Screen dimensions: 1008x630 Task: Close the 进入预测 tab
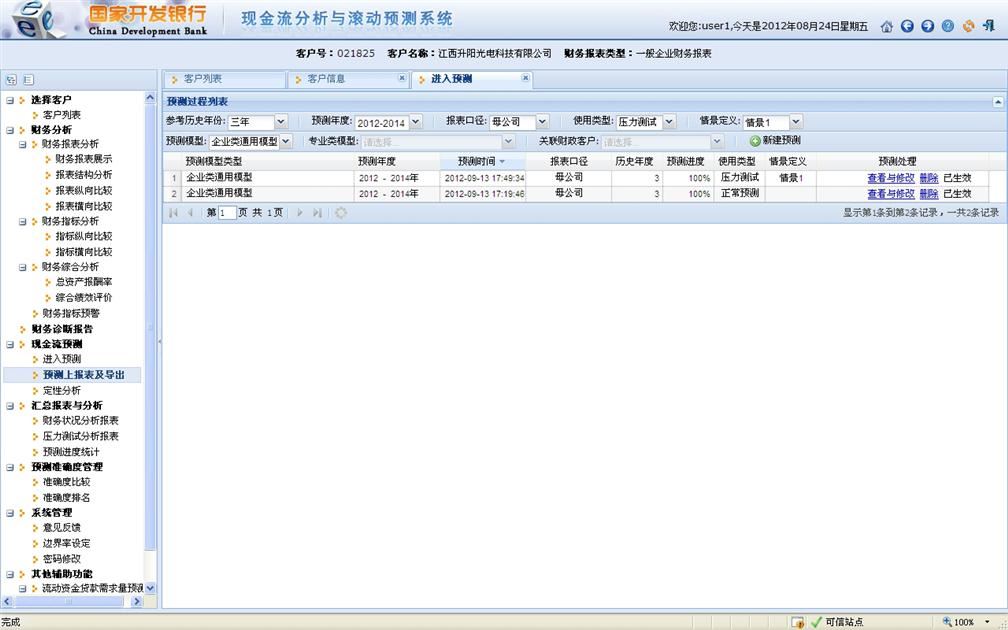525,78
